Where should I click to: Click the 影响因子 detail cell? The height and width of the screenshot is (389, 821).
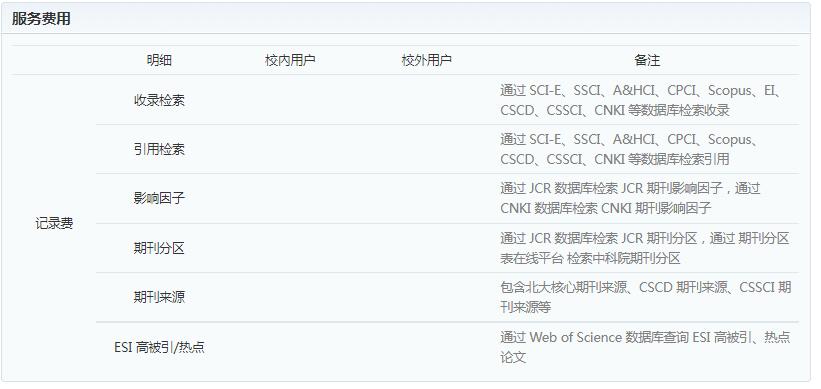tap(159, 198)
